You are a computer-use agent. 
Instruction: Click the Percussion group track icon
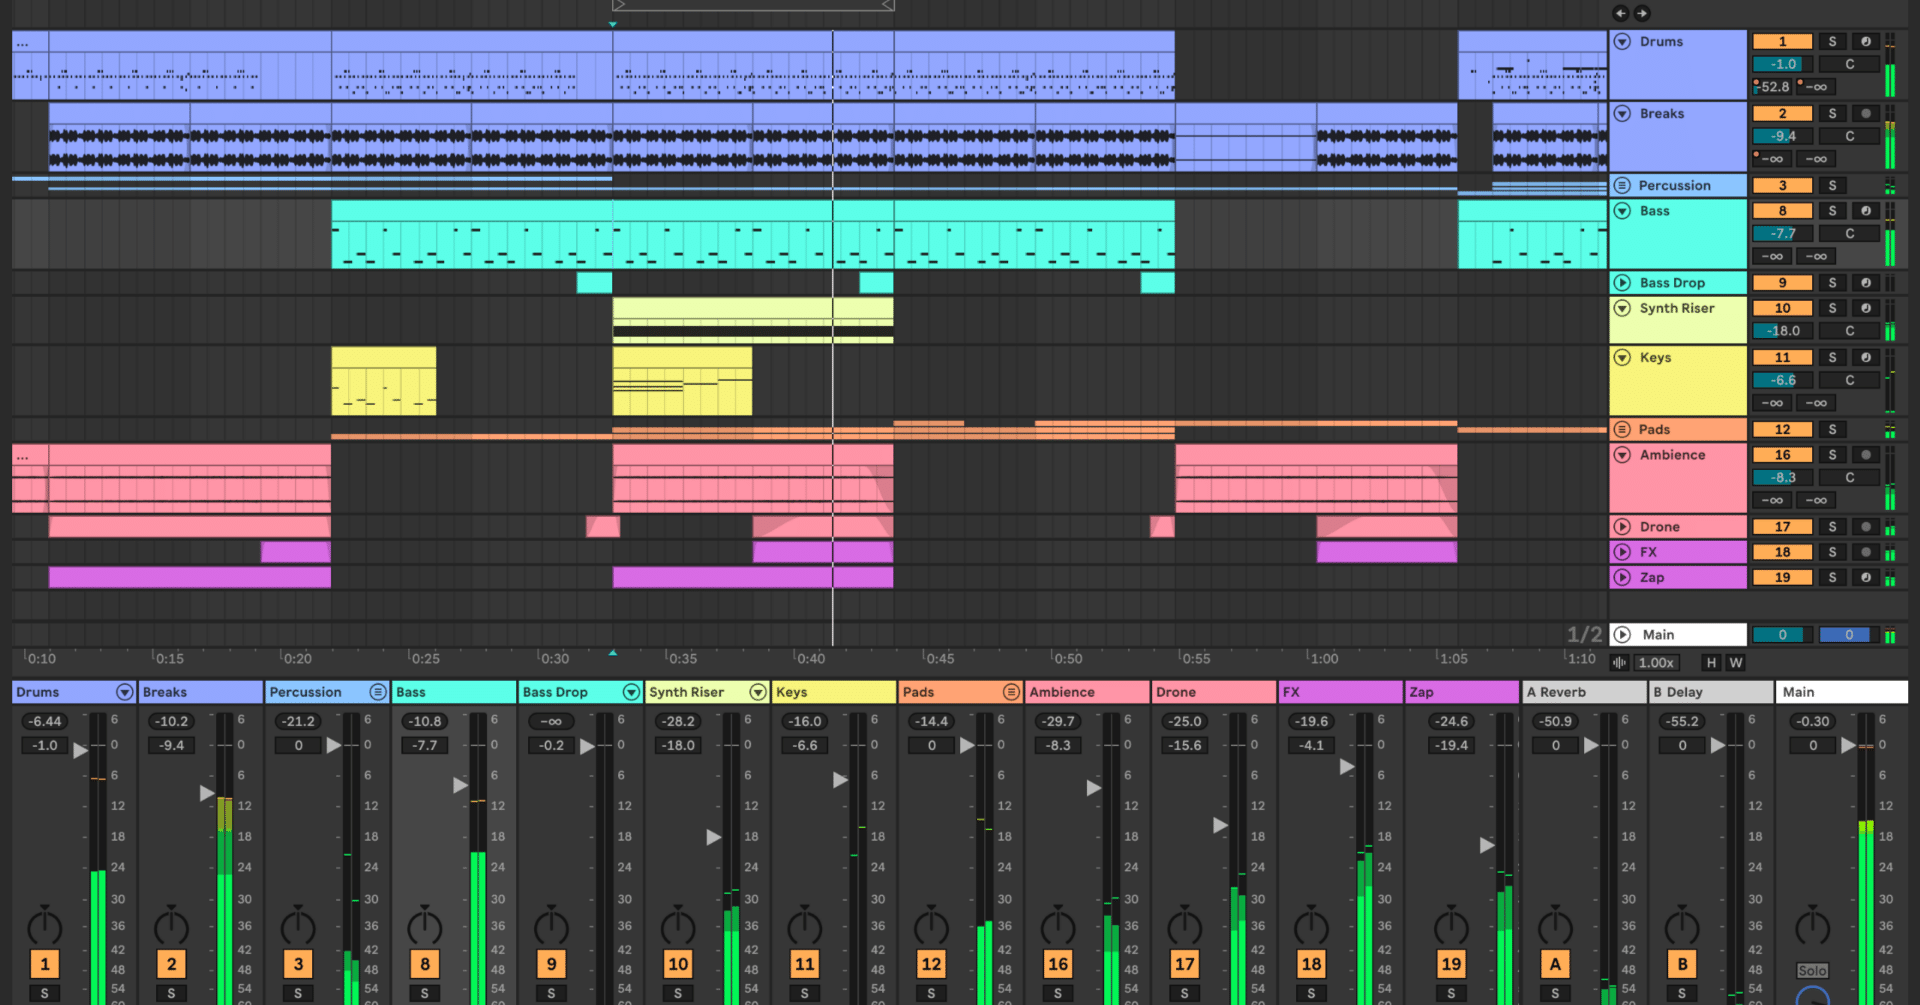click(1622, 185)
